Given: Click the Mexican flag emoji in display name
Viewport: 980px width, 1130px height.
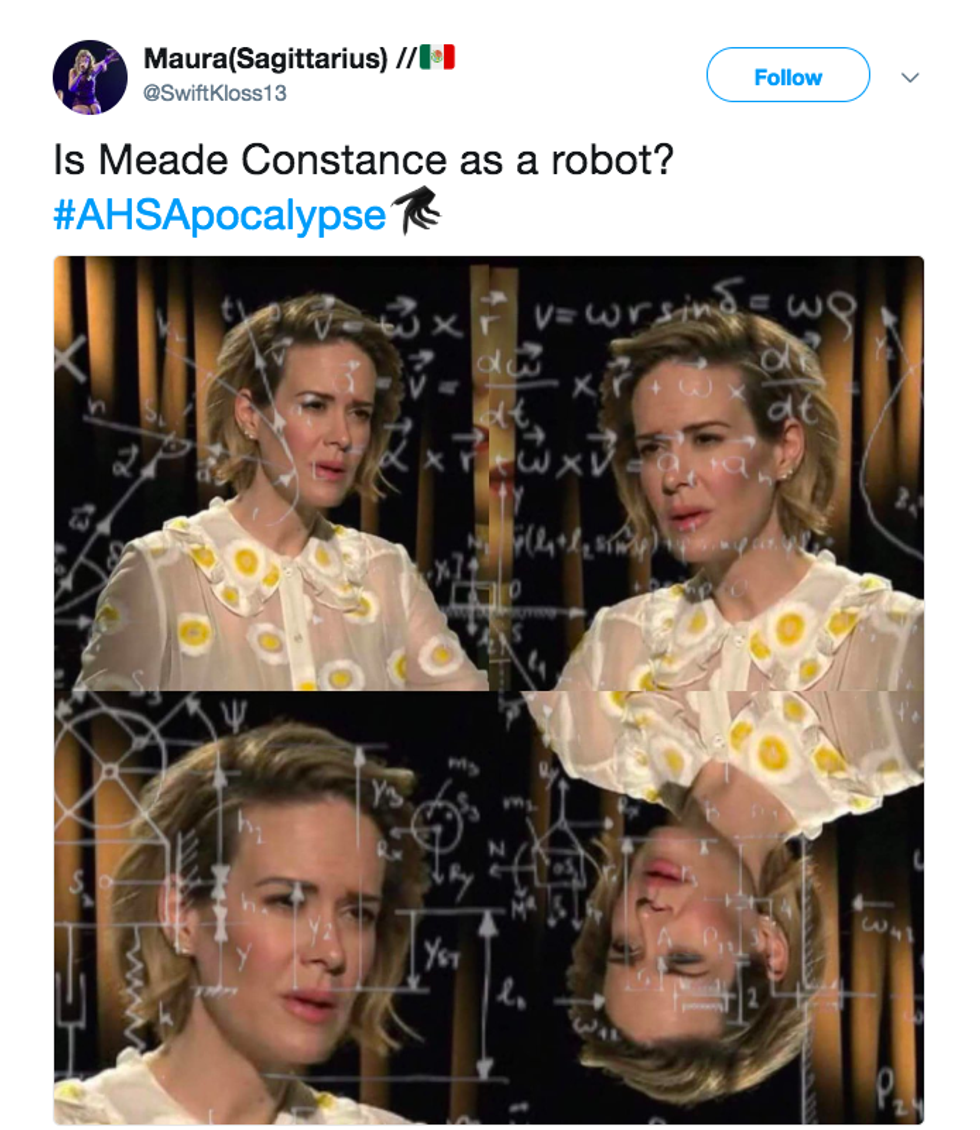Looking at the screenshot, I should coord(437,57).
